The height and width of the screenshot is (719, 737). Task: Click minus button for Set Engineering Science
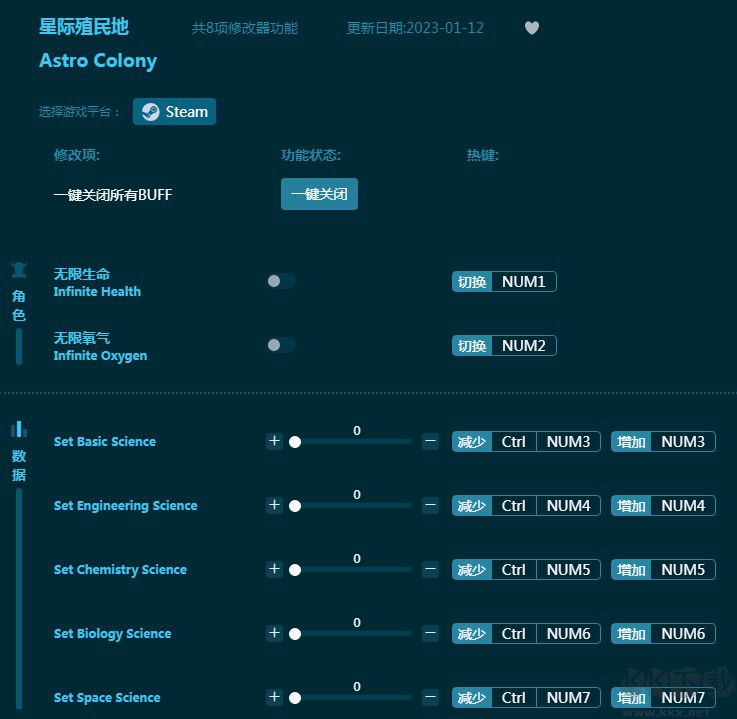(430, 505)
